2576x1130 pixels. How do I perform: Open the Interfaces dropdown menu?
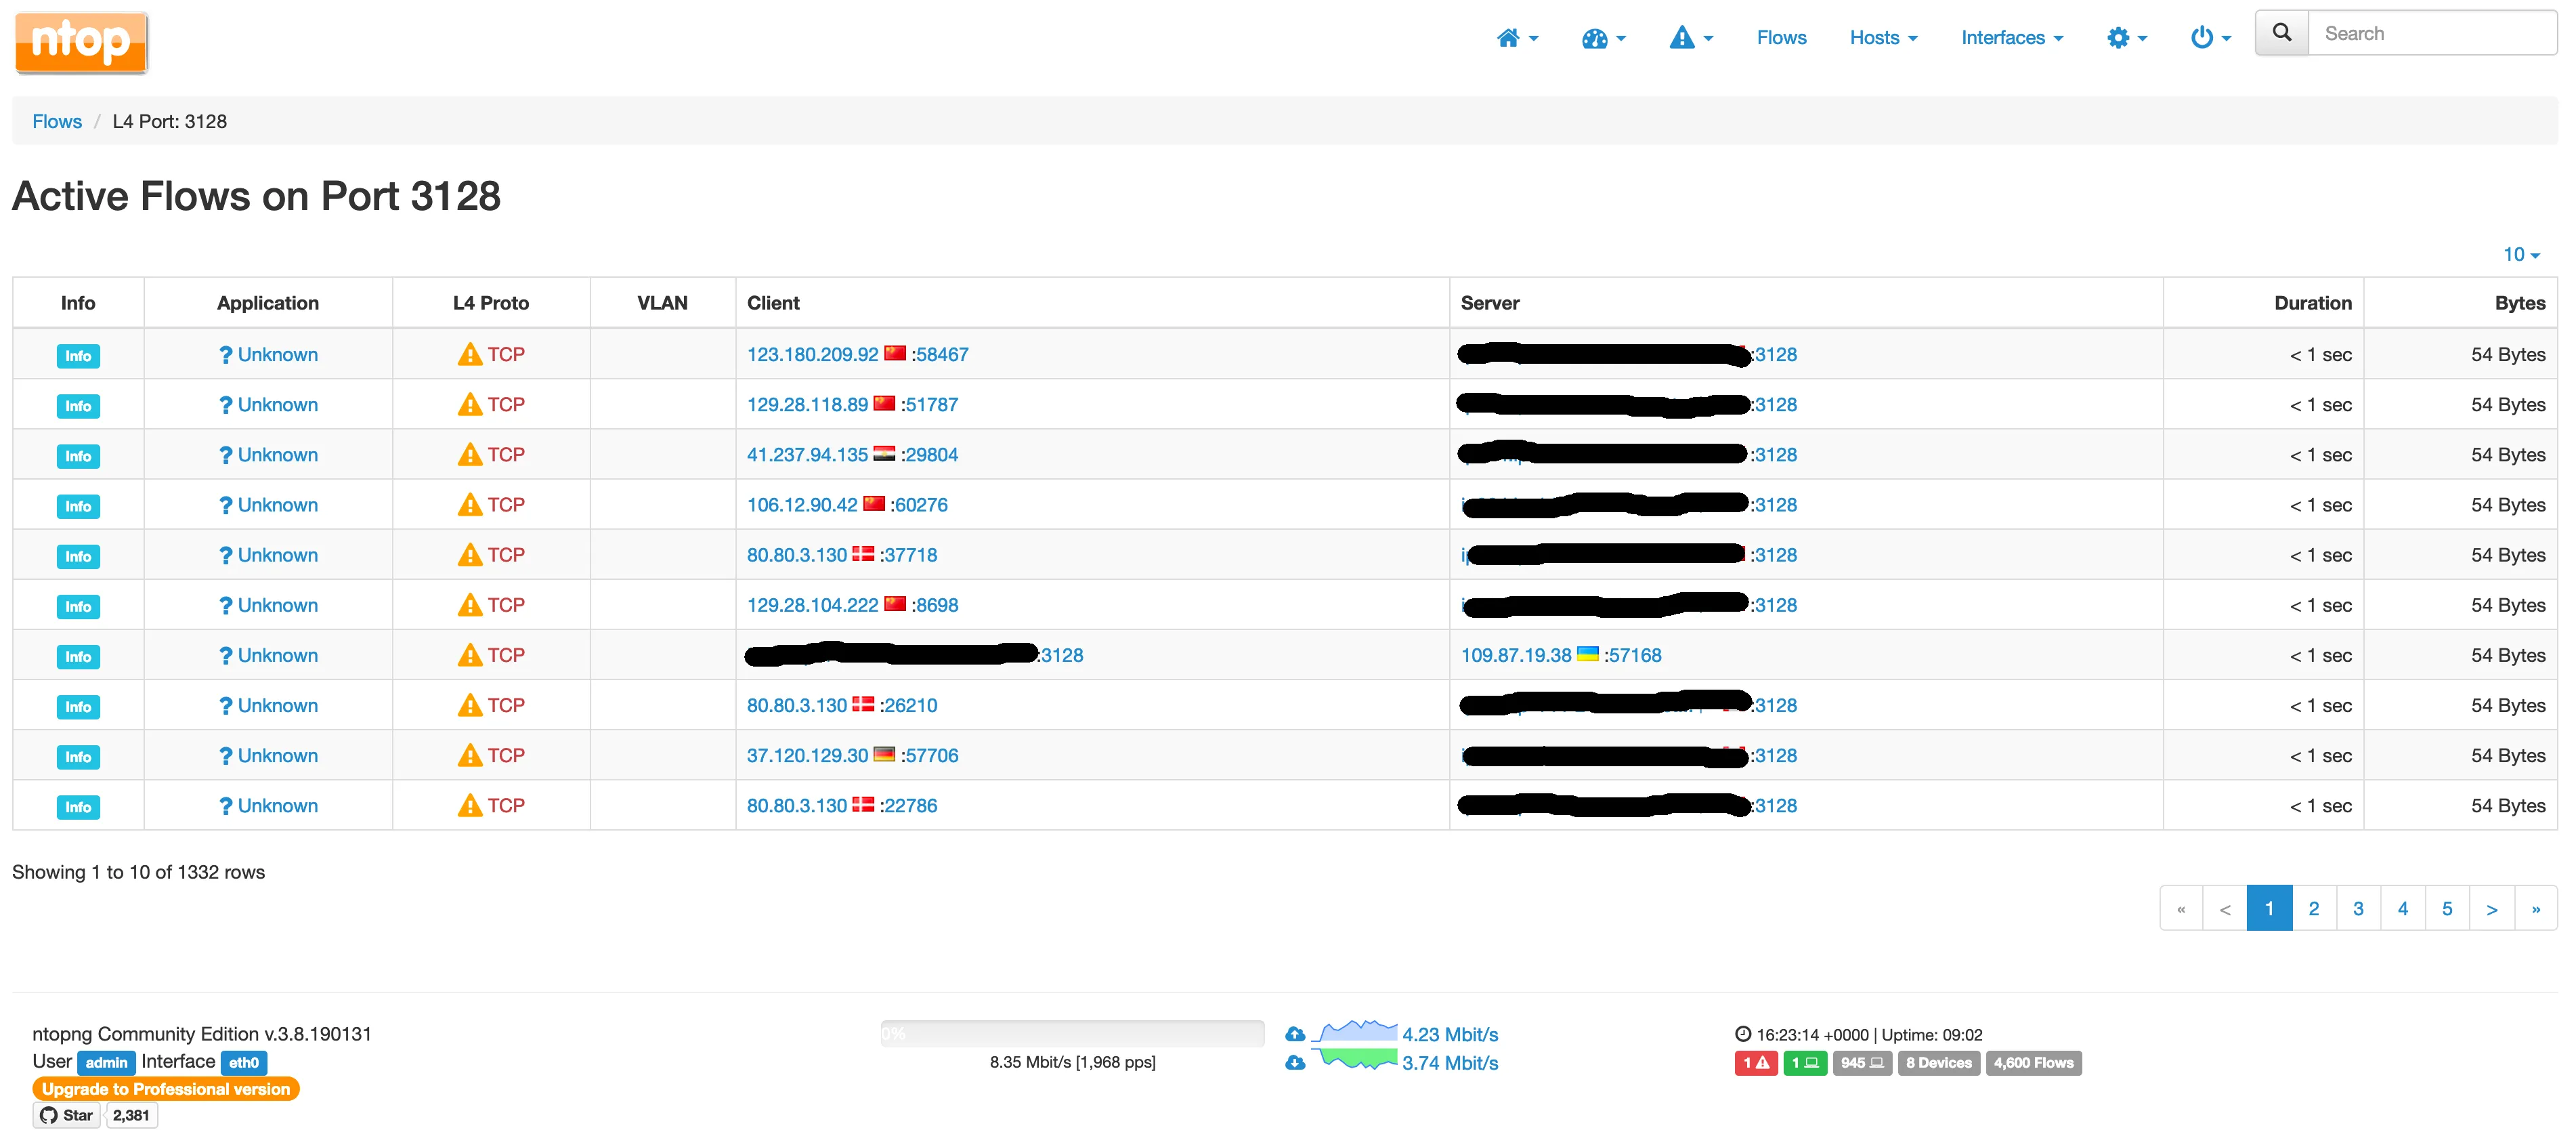(x=2012, y=38)
